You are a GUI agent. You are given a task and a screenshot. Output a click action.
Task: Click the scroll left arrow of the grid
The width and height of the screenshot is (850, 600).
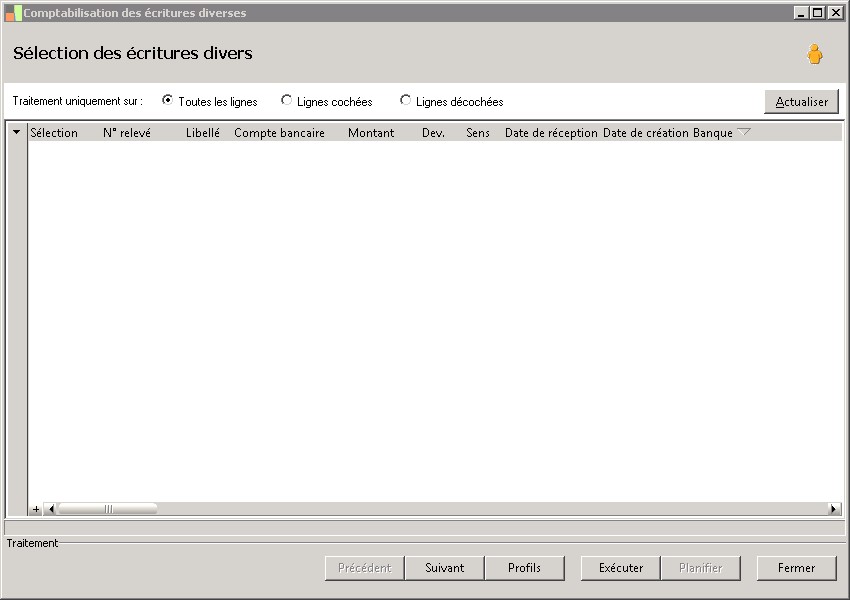click(x=51, y=509)
